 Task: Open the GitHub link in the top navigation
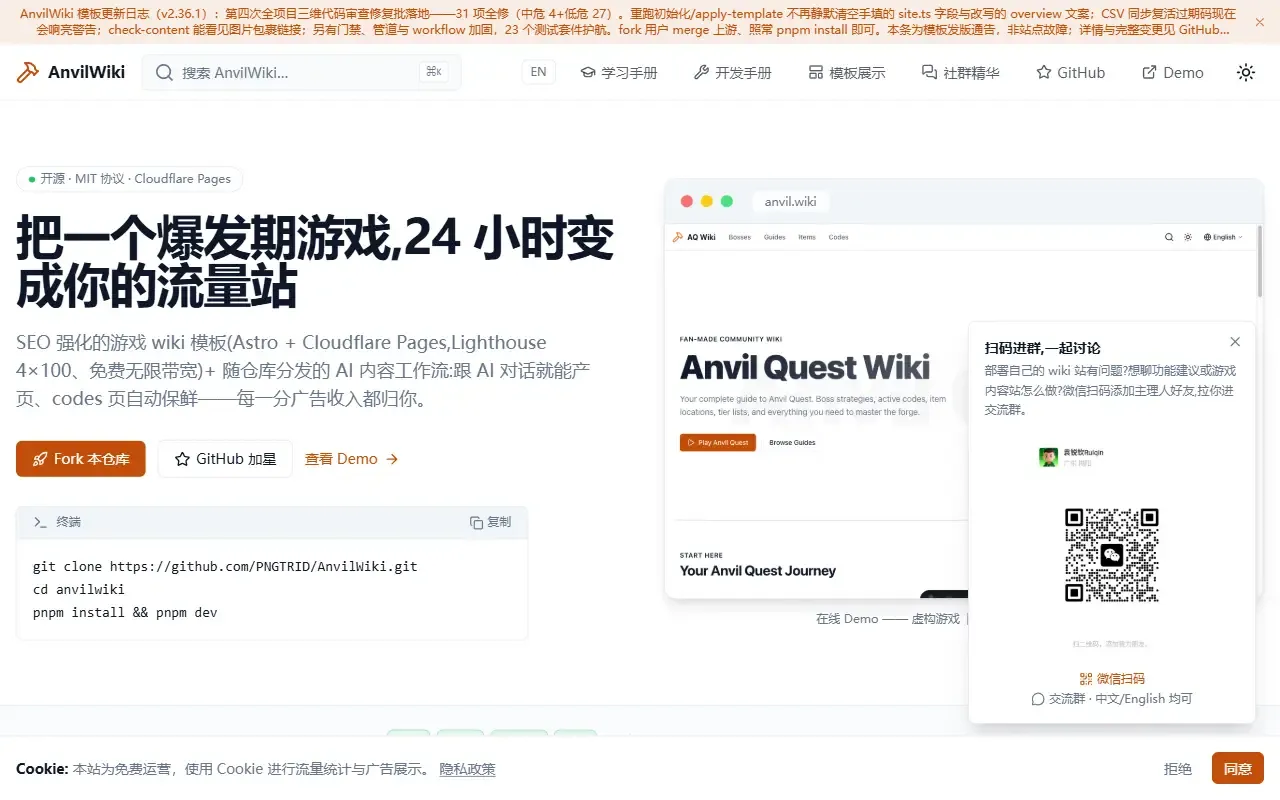[1071, 72]
